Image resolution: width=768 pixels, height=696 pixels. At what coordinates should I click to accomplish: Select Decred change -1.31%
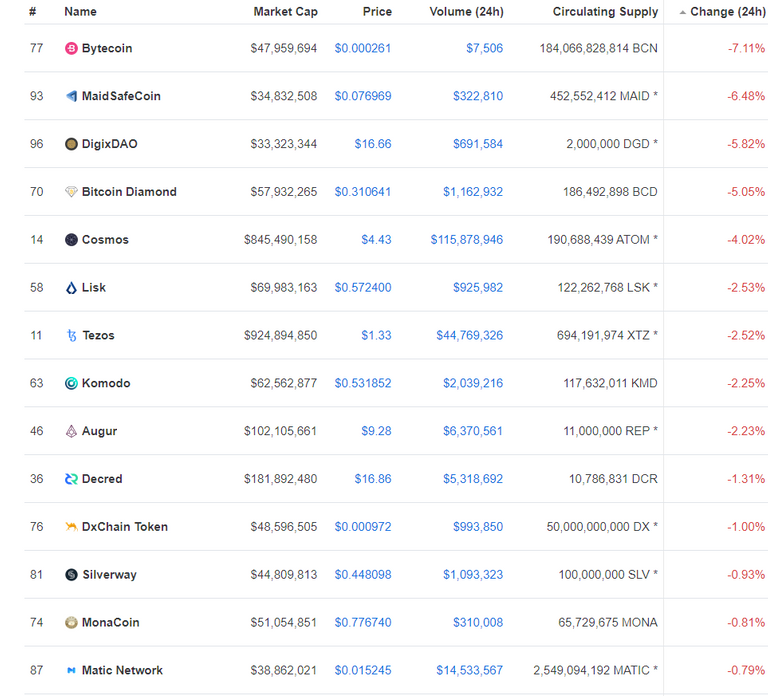point(746,479)
